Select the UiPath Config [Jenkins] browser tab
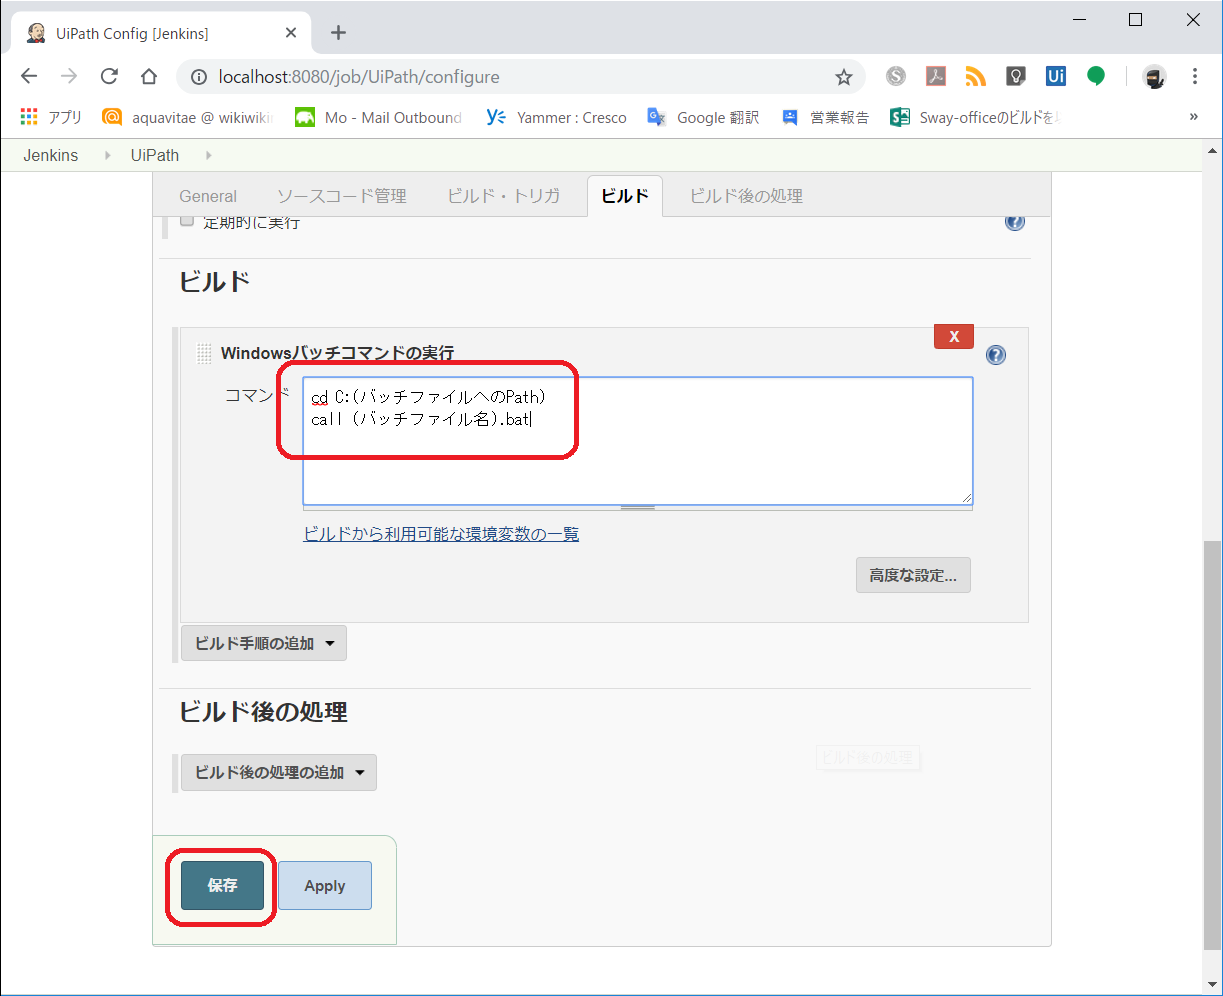Viewport: 1223px width, 996px height. [162, 33]
